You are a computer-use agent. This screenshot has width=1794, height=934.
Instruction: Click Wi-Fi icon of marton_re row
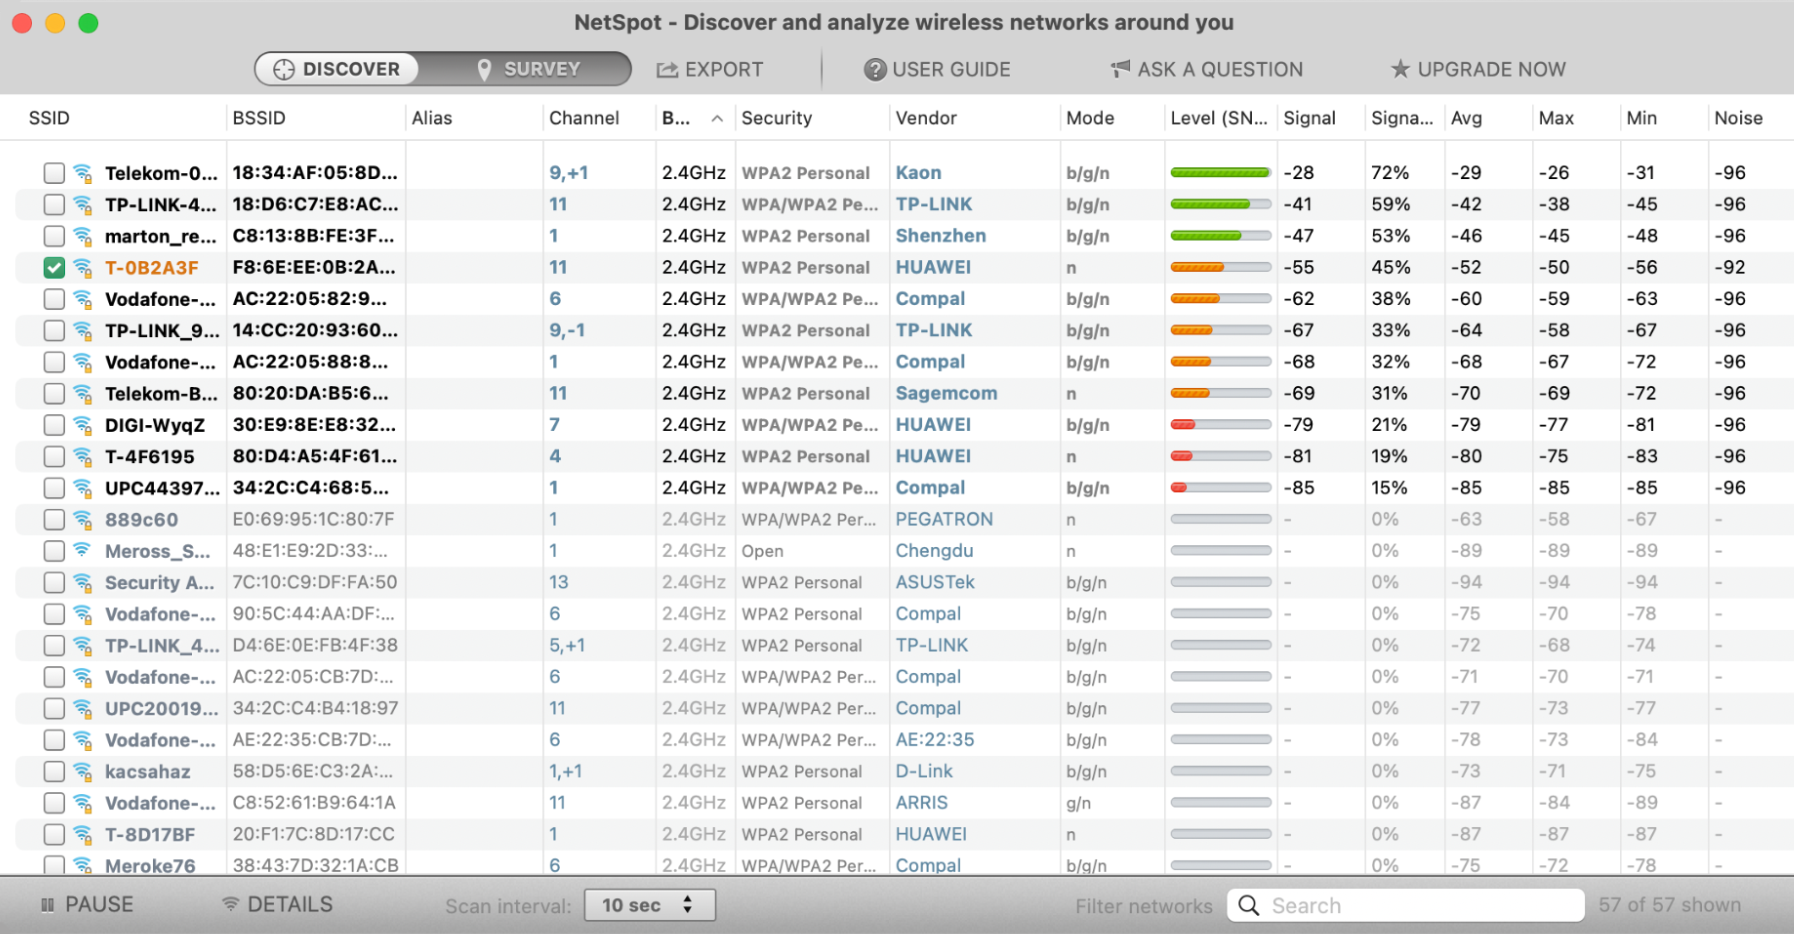[83, 236]
